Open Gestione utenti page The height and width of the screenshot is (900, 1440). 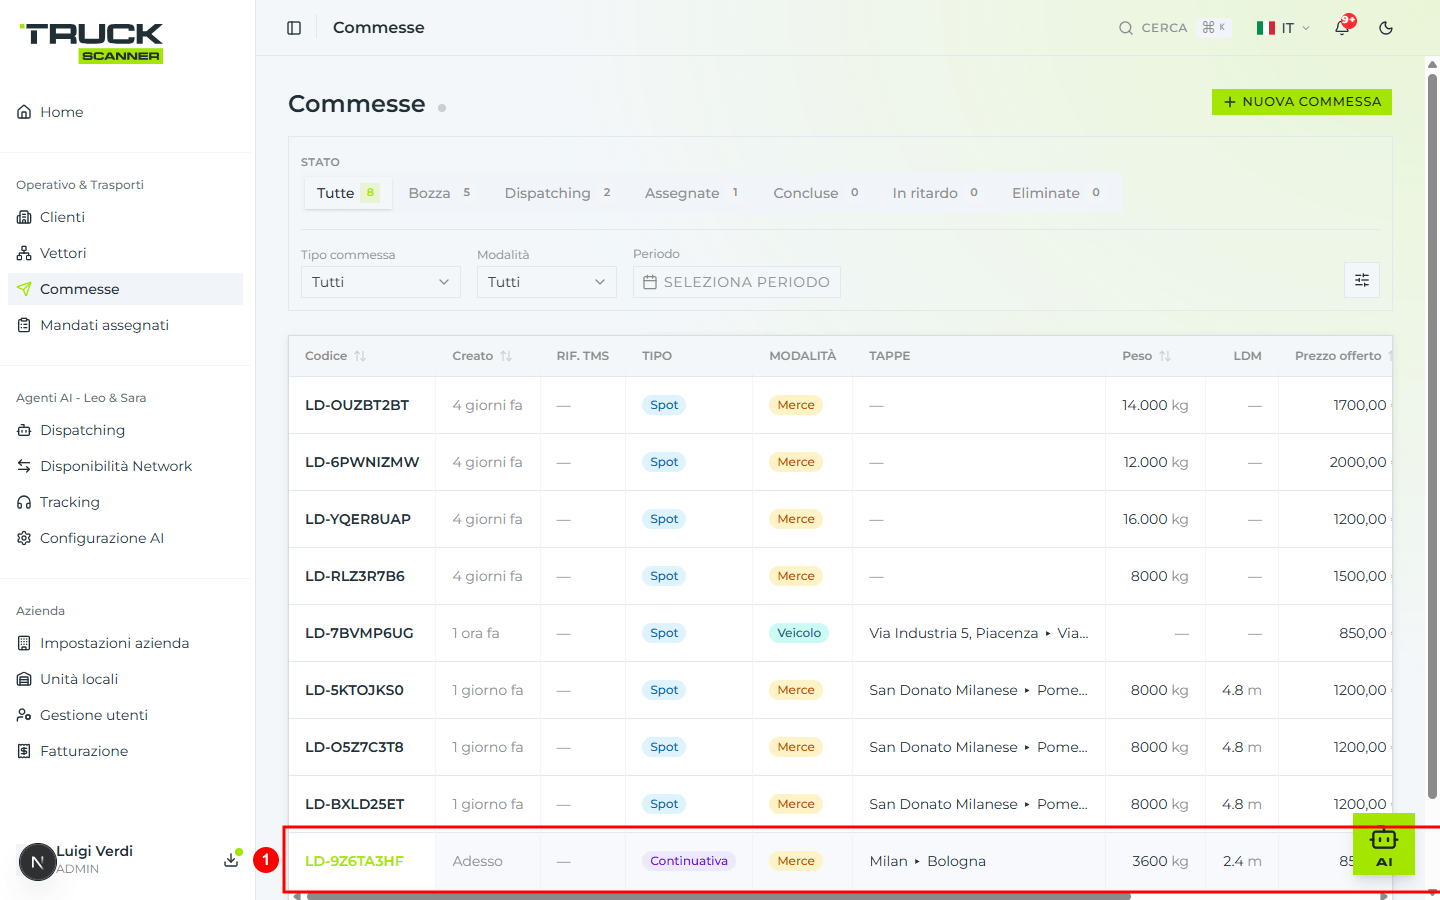point(125,715)
